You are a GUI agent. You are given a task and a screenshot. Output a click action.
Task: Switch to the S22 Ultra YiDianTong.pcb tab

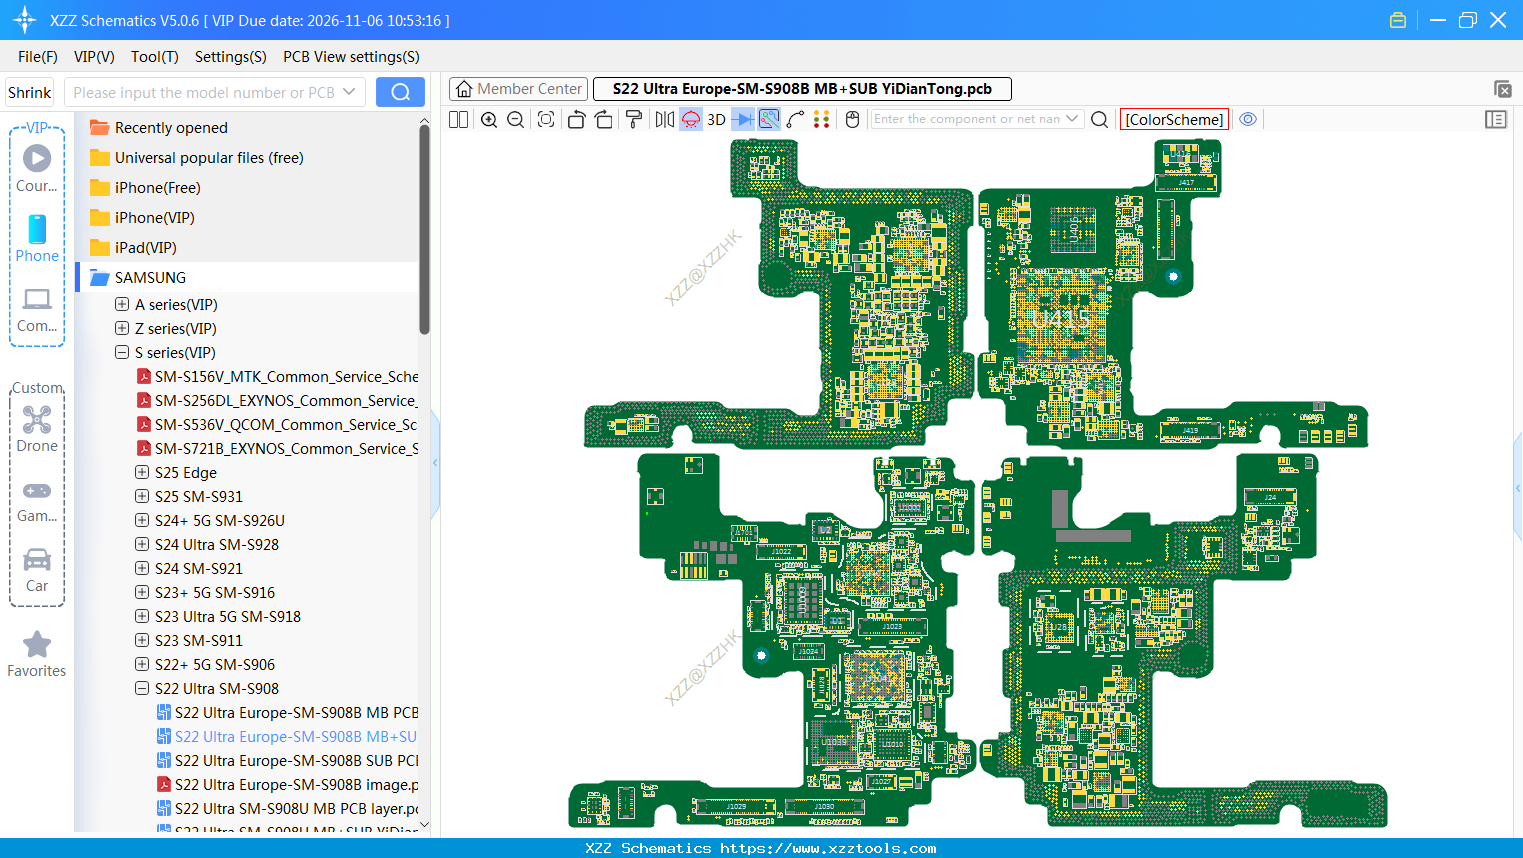[x=802, y=89]
